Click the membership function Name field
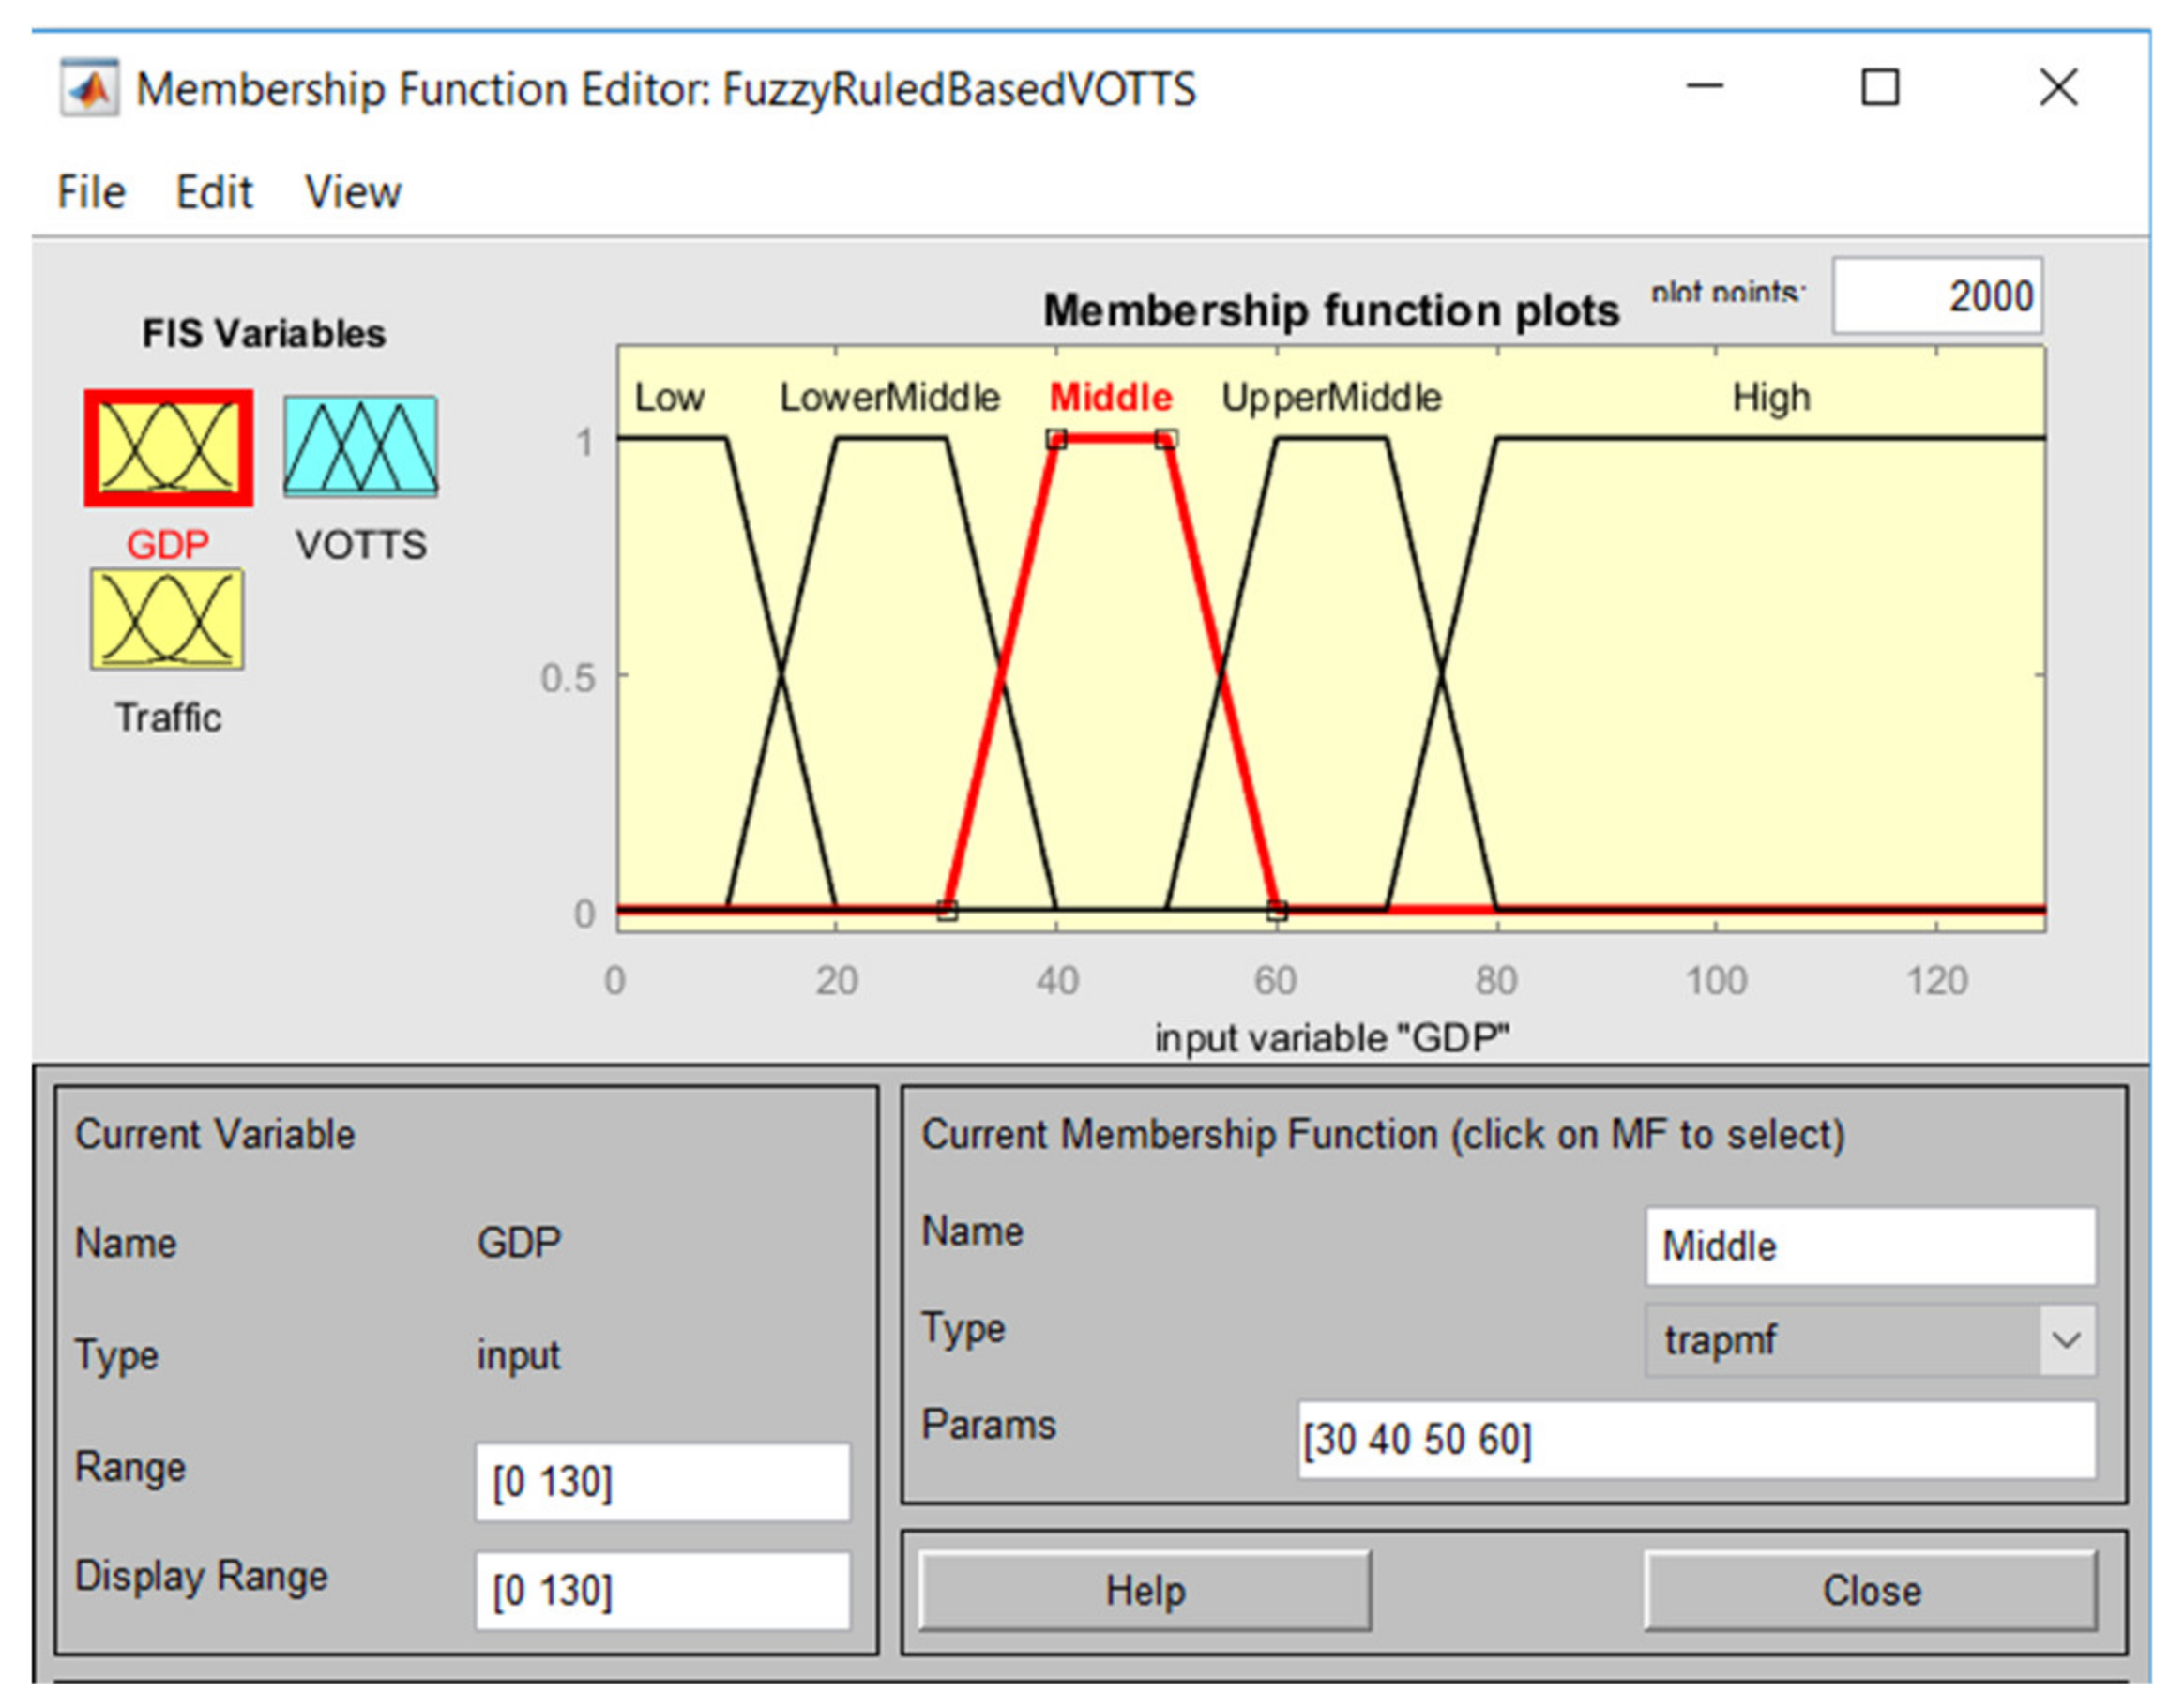2184x1707 pixels. [x=1870, y=1246]
